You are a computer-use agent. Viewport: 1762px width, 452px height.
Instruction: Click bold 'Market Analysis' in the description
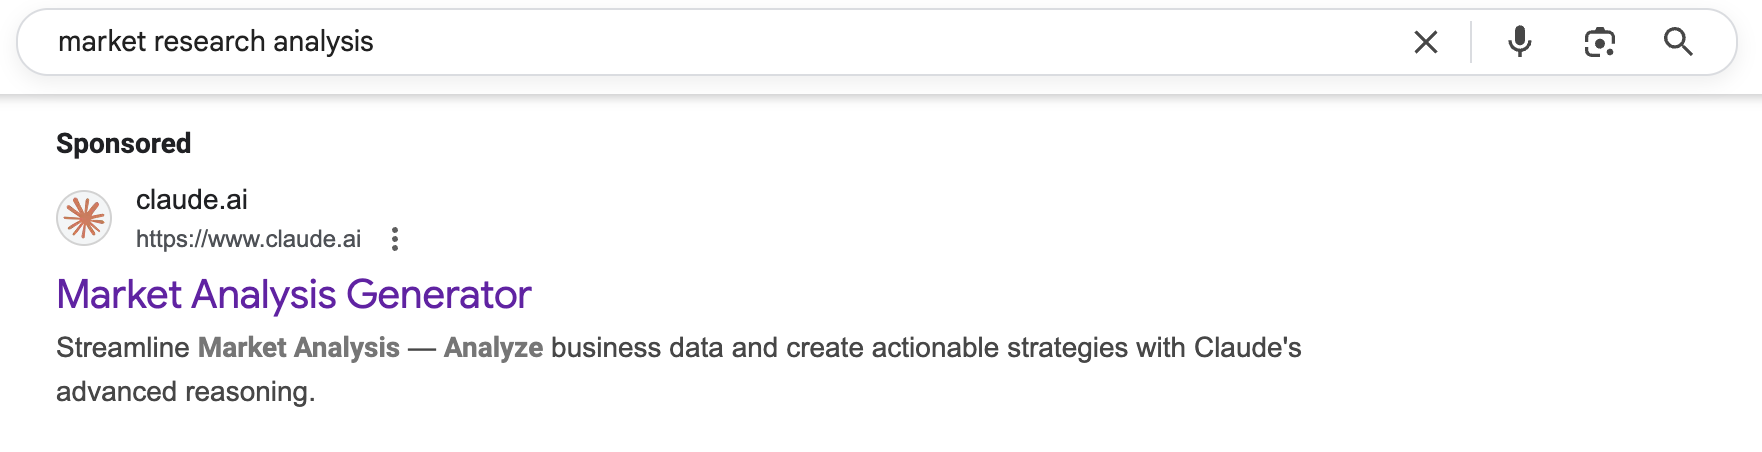(x=299, y=348)
